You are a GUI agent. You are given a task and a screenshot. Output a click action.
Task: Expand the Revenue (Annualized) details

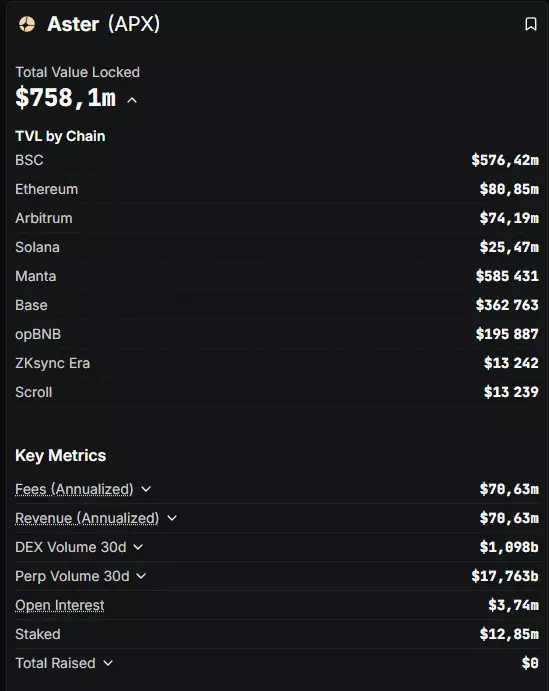[172, 518]
